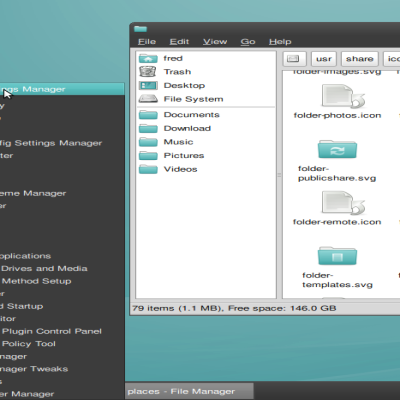Open the View menu
The image size is (400, 400).
[x=215, y=42]
